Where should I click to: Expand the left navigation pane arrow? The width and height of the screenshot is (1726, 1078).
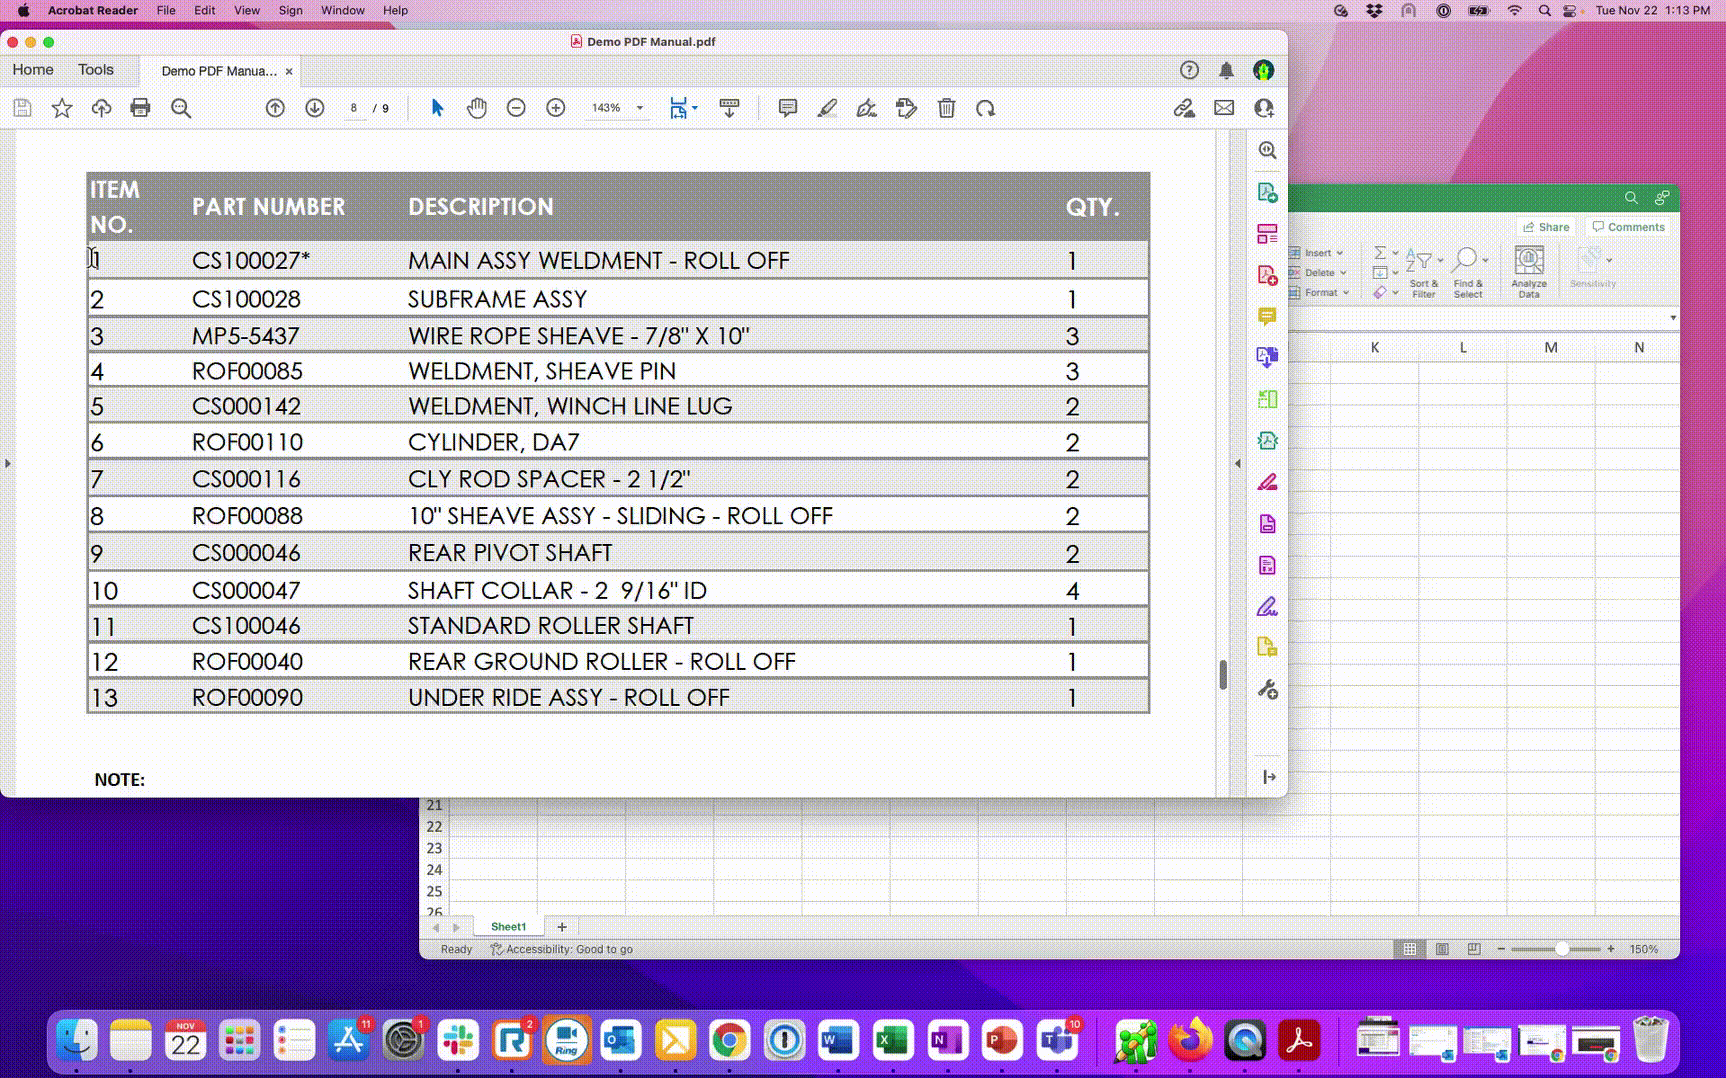8,463
